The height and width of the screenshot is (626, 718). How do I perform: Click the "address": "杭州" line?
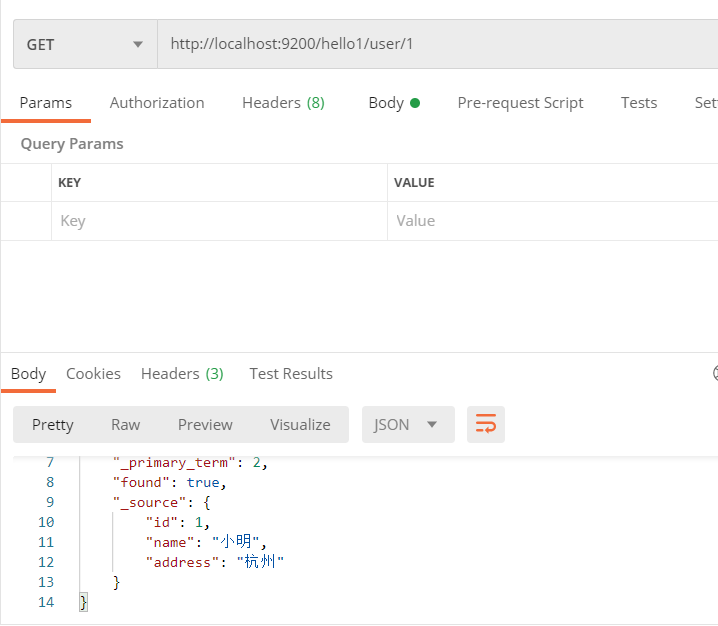tap(215, 562)
